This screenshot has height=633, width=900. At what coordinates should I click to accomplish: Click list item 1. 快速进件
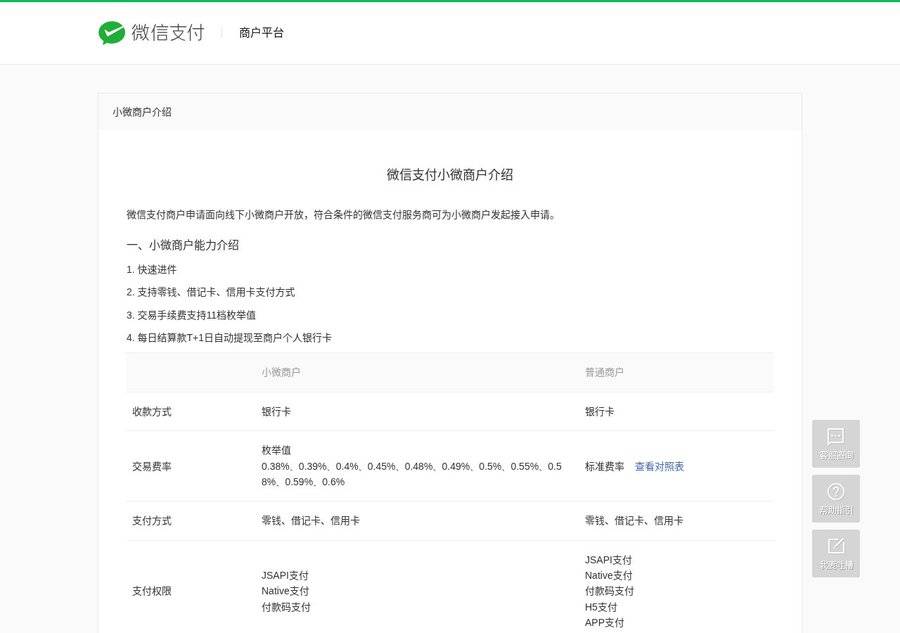click(152, 270)
